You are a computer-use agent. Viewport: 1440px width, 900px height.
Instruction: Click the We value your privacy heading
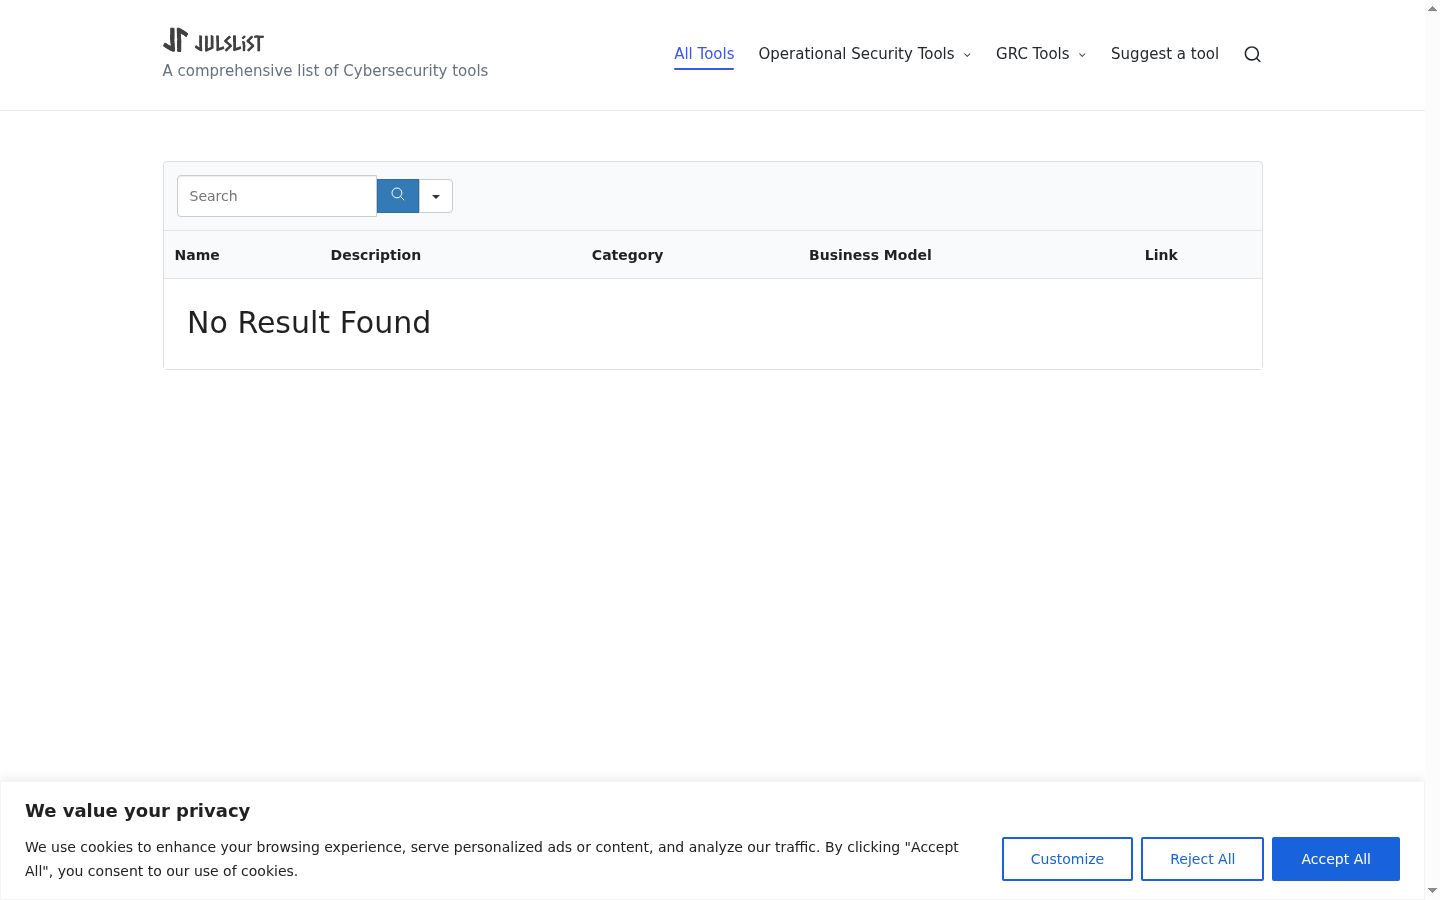click(x=137, y=811)
